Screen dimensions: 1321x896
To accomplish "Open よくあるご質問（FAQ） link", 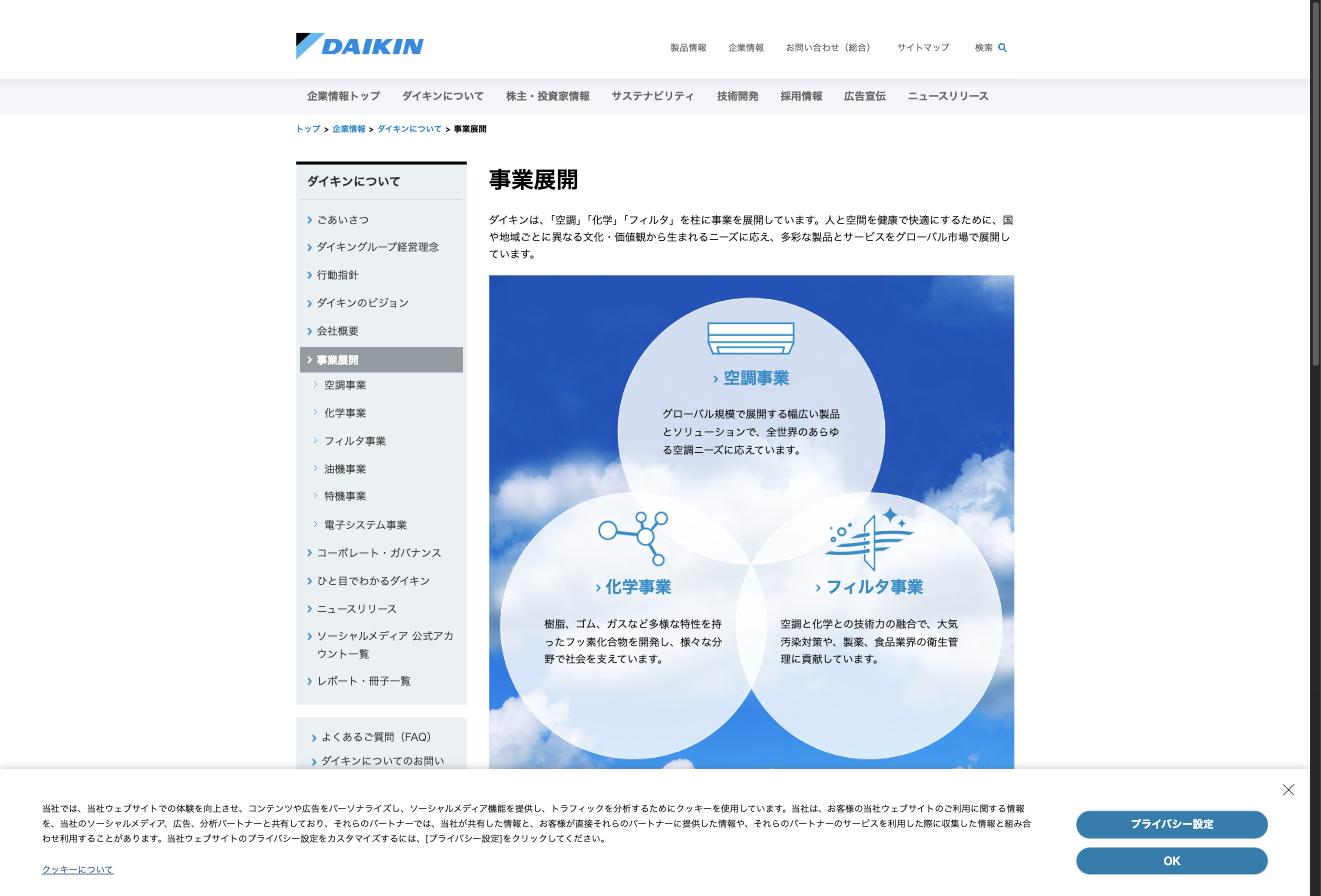I will [x=377, y=737].
